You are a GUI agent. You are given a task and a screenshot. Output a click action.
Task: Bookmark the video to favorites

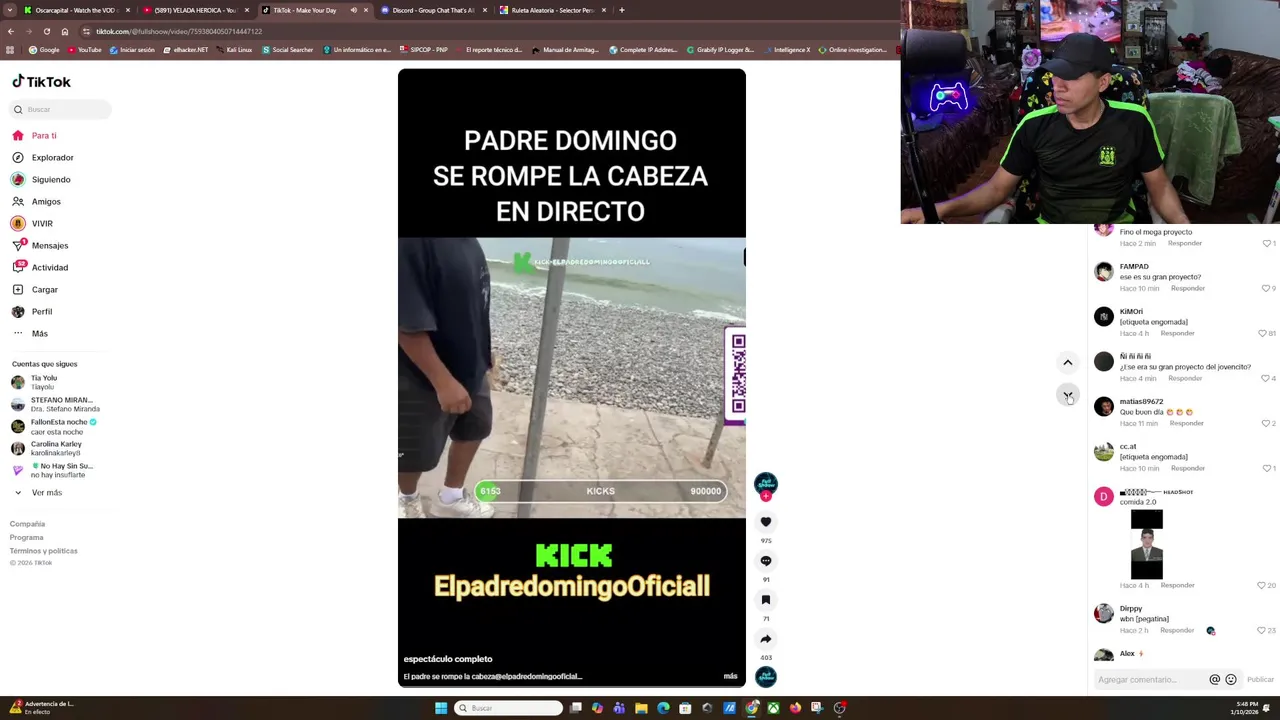click(766, 600)
